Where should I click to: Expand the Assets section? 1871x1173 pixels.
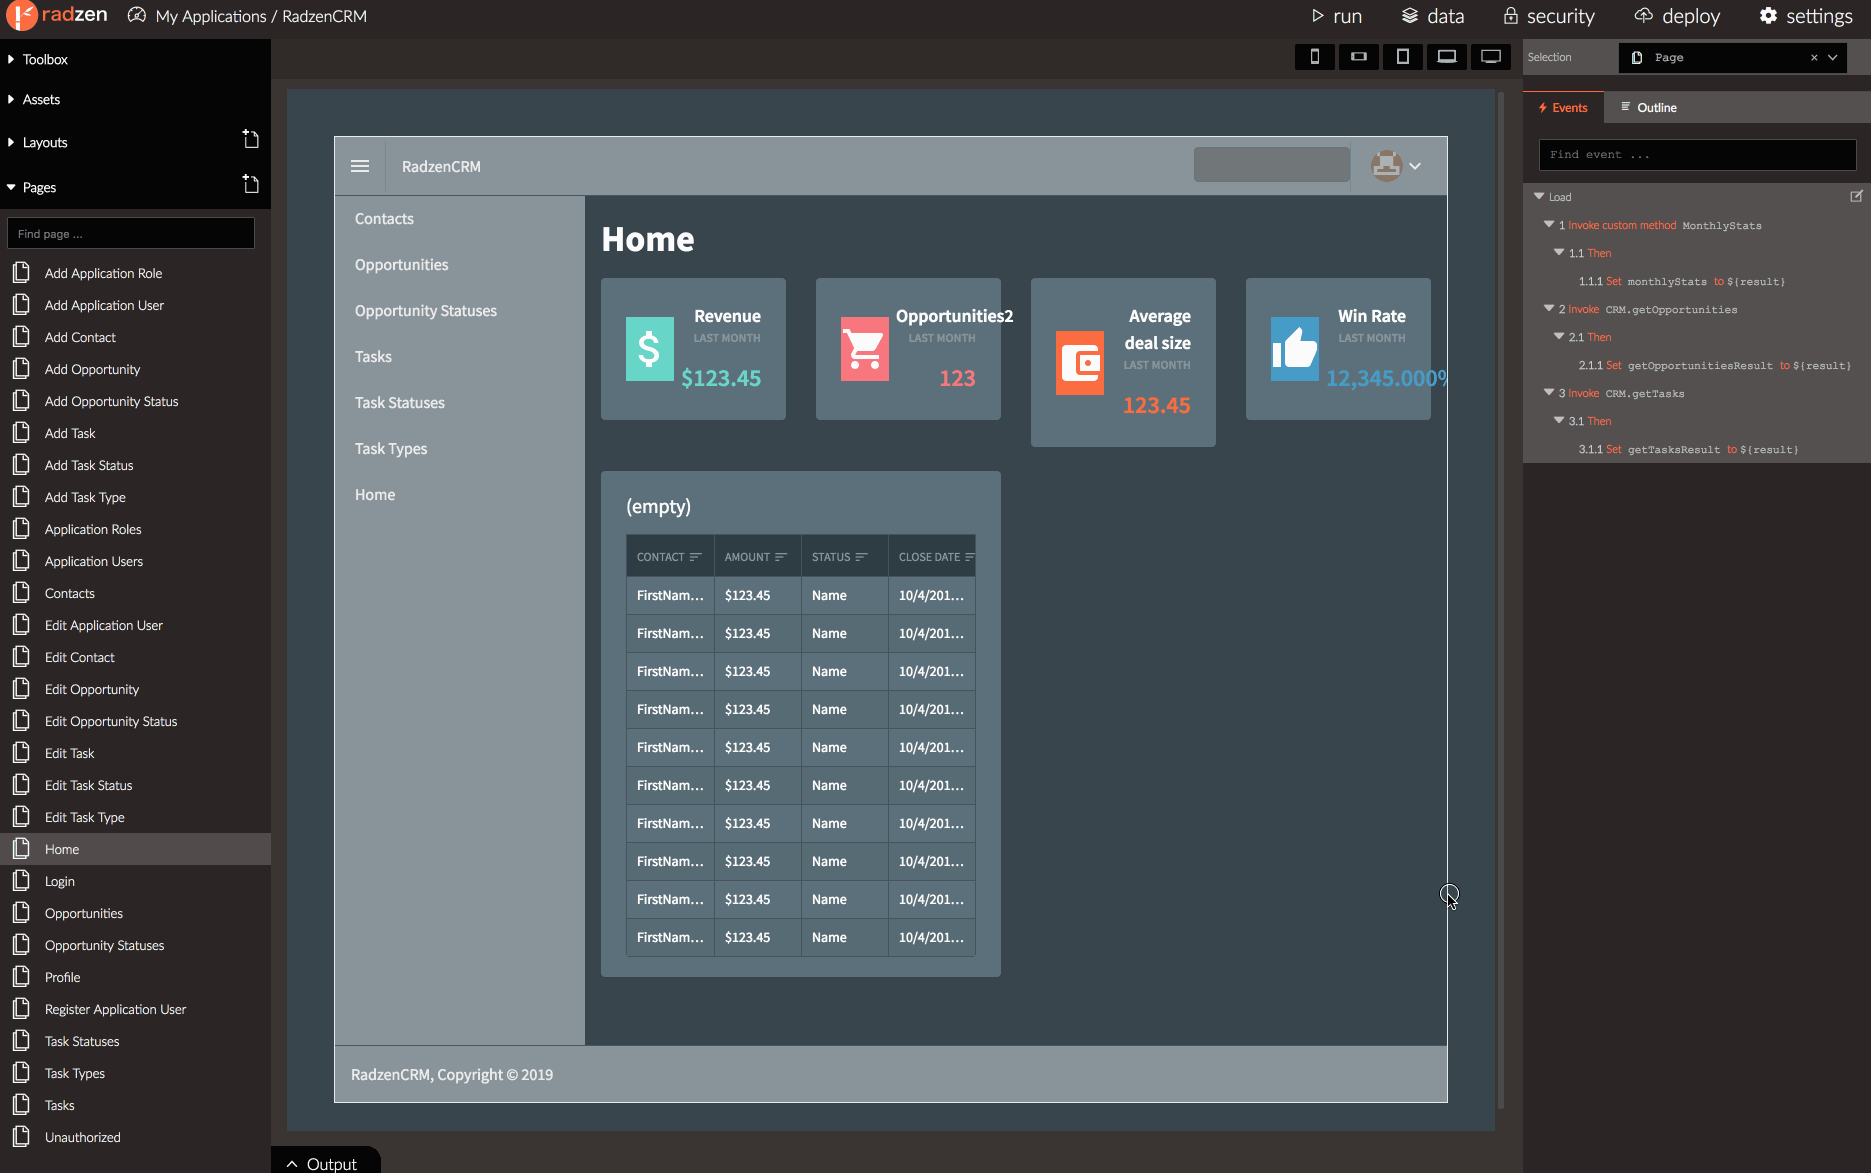[x=11, y=99]
